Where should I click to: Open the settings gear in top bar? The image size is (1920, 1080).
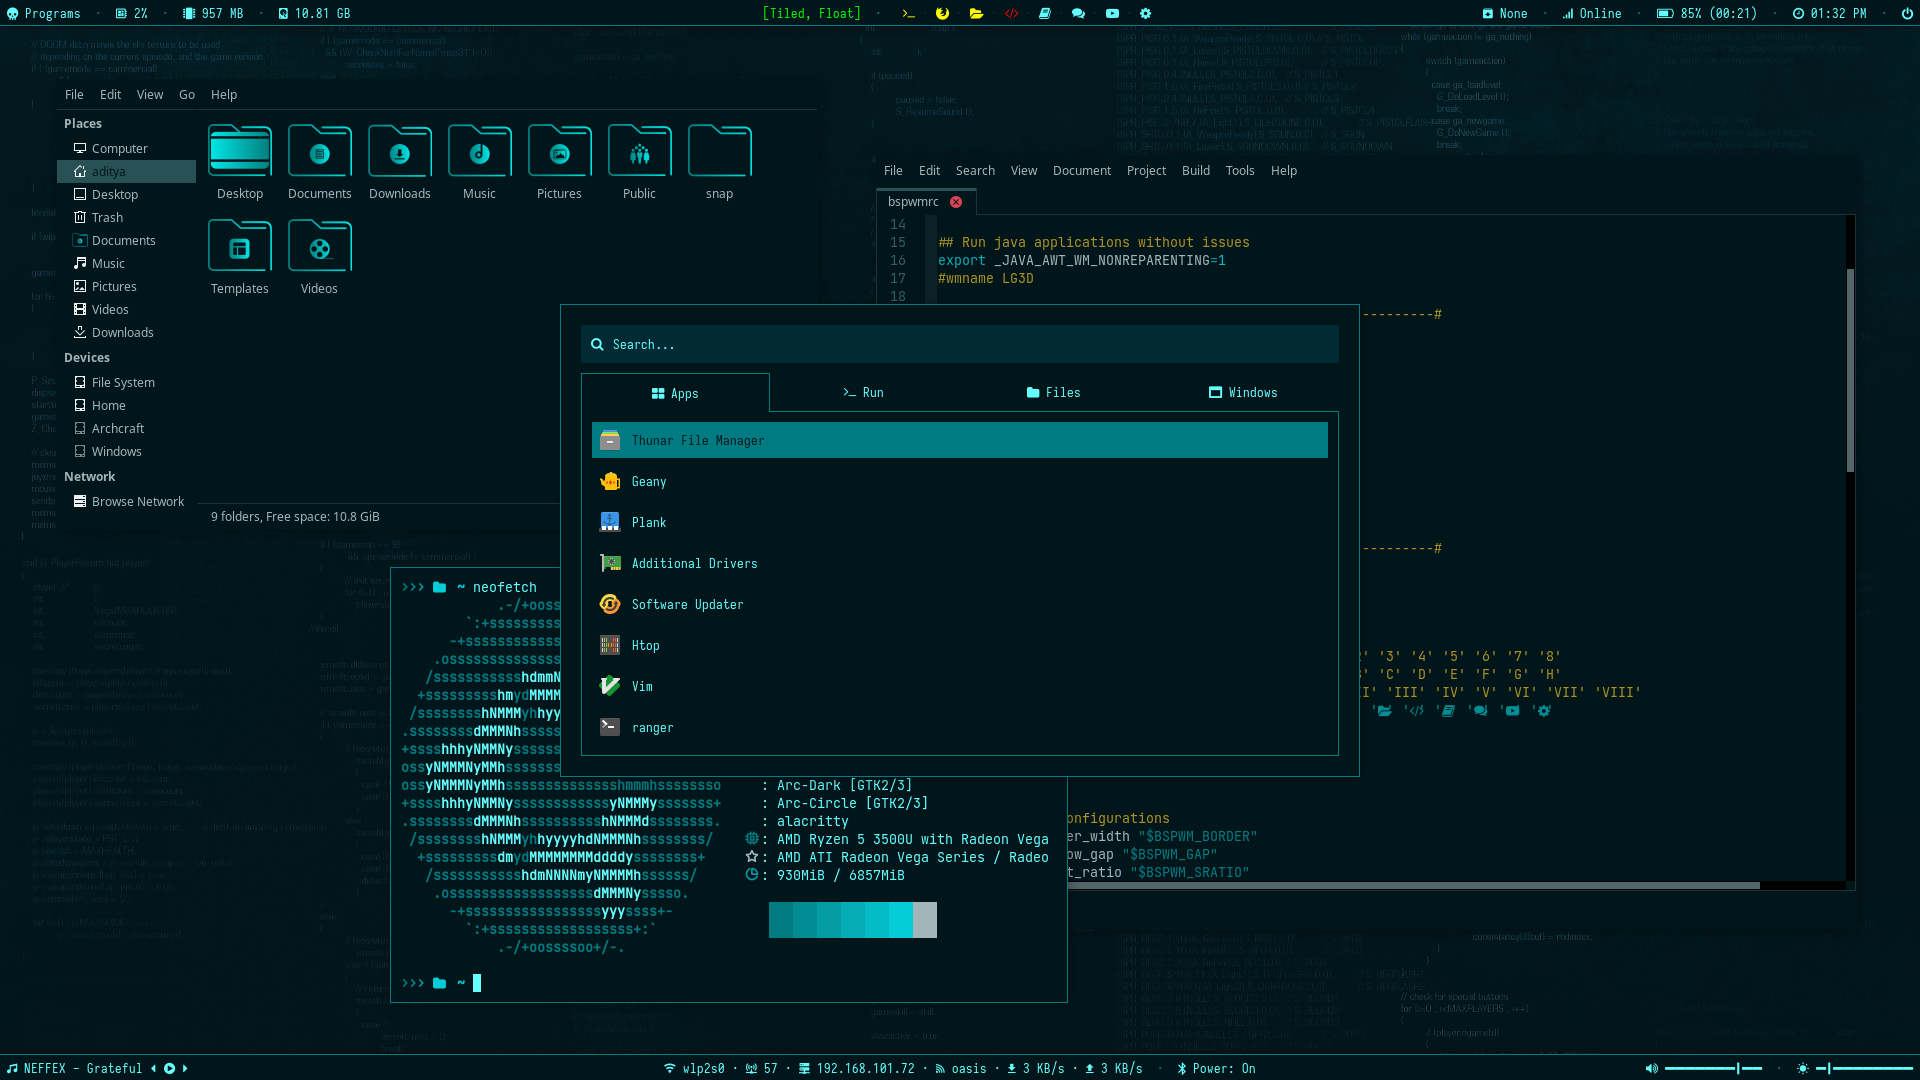[x=1146, y=14]
